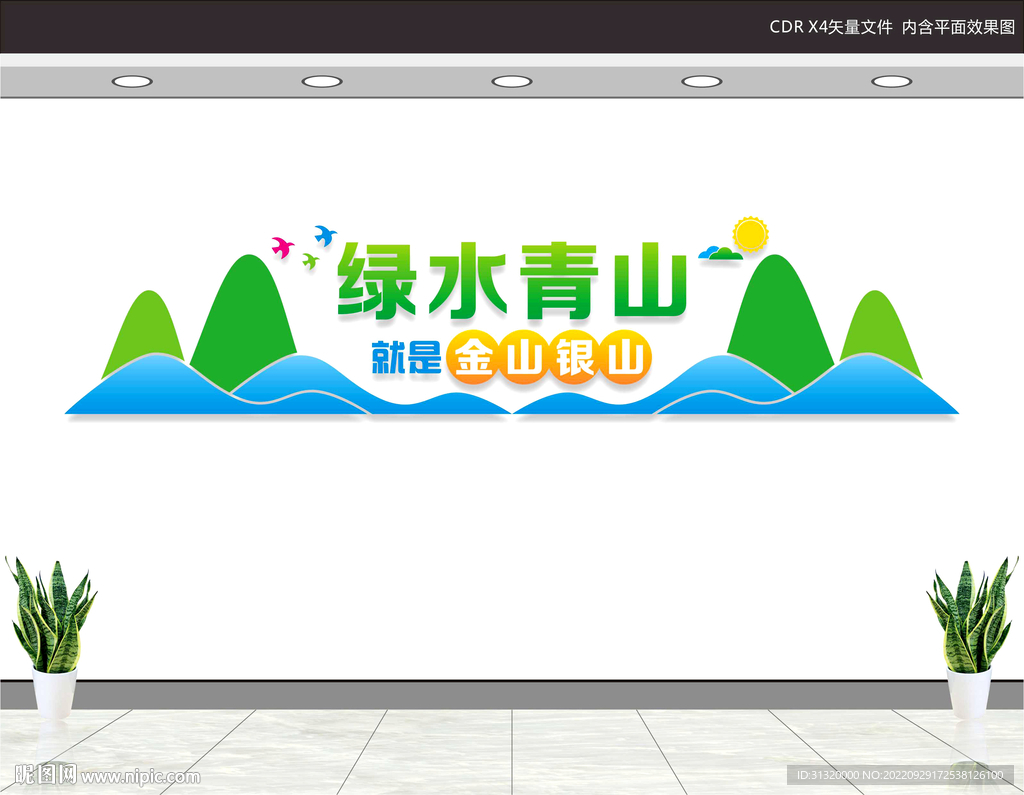Select the green "绿" title character

point(378,281)
